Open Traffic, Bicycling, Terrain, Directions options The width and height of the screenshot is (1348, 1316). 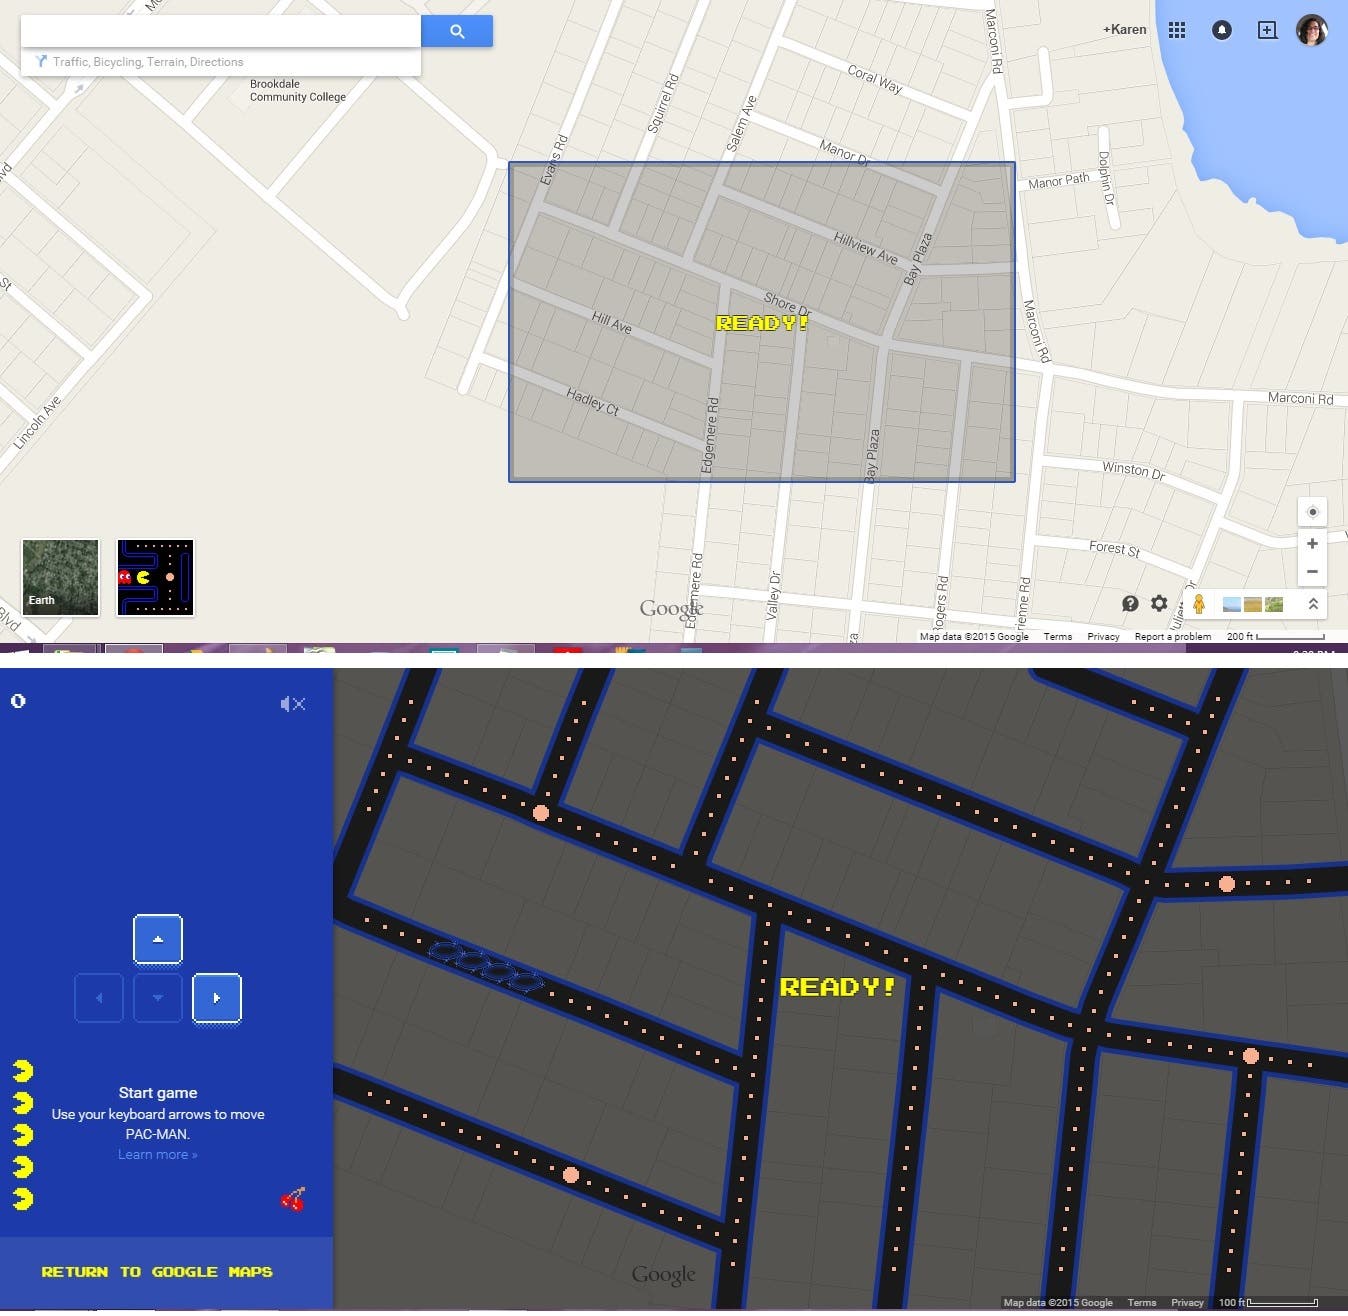pos(148,62)
